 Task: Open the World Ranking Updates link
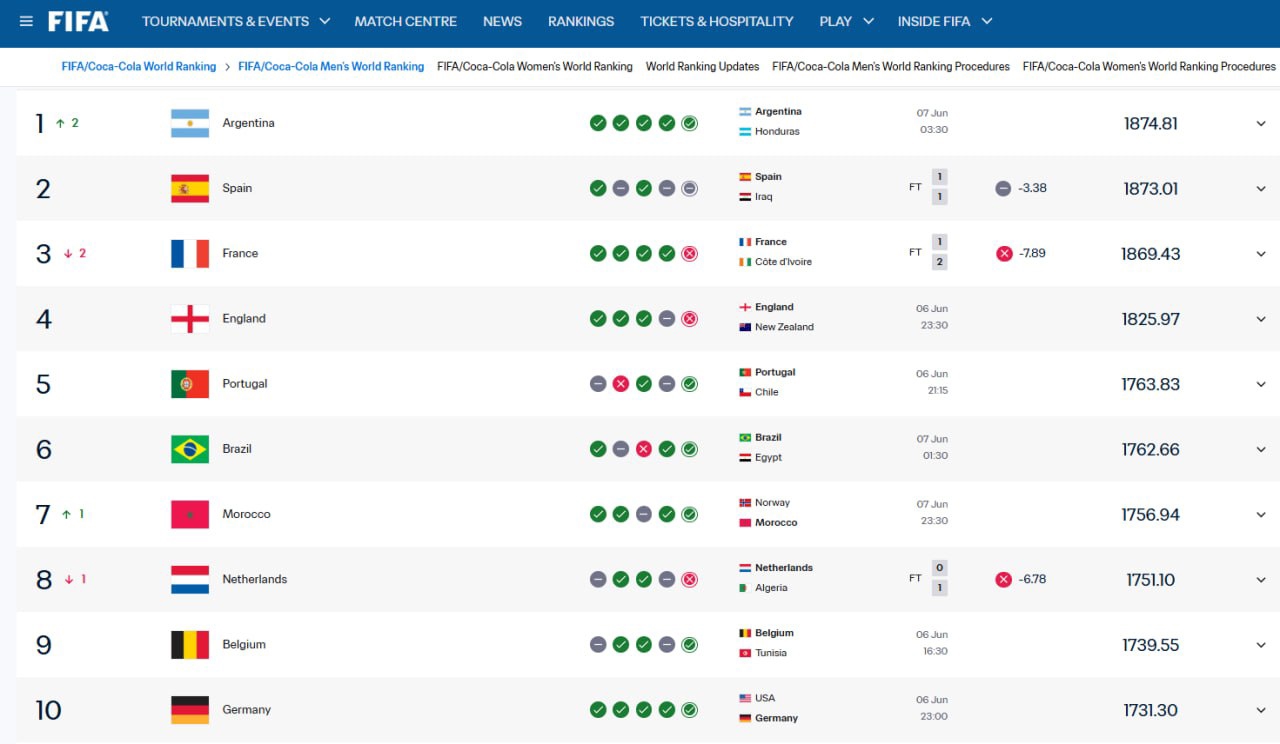[x=702, y=66]
